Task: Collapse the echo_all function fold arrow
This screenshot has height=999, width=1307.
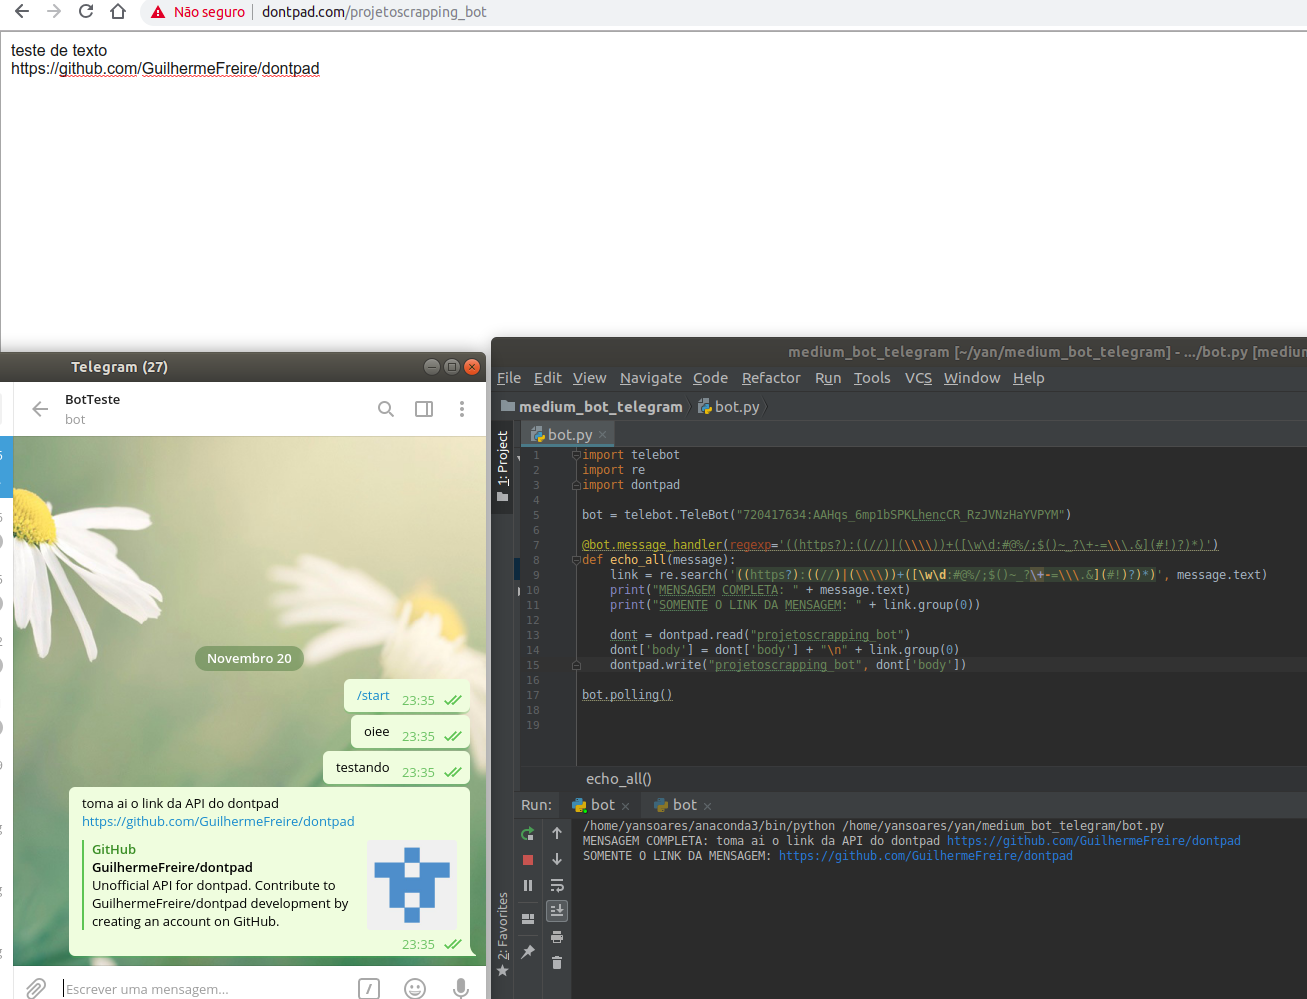Action: pyautogui.click(x=574, y=559)
